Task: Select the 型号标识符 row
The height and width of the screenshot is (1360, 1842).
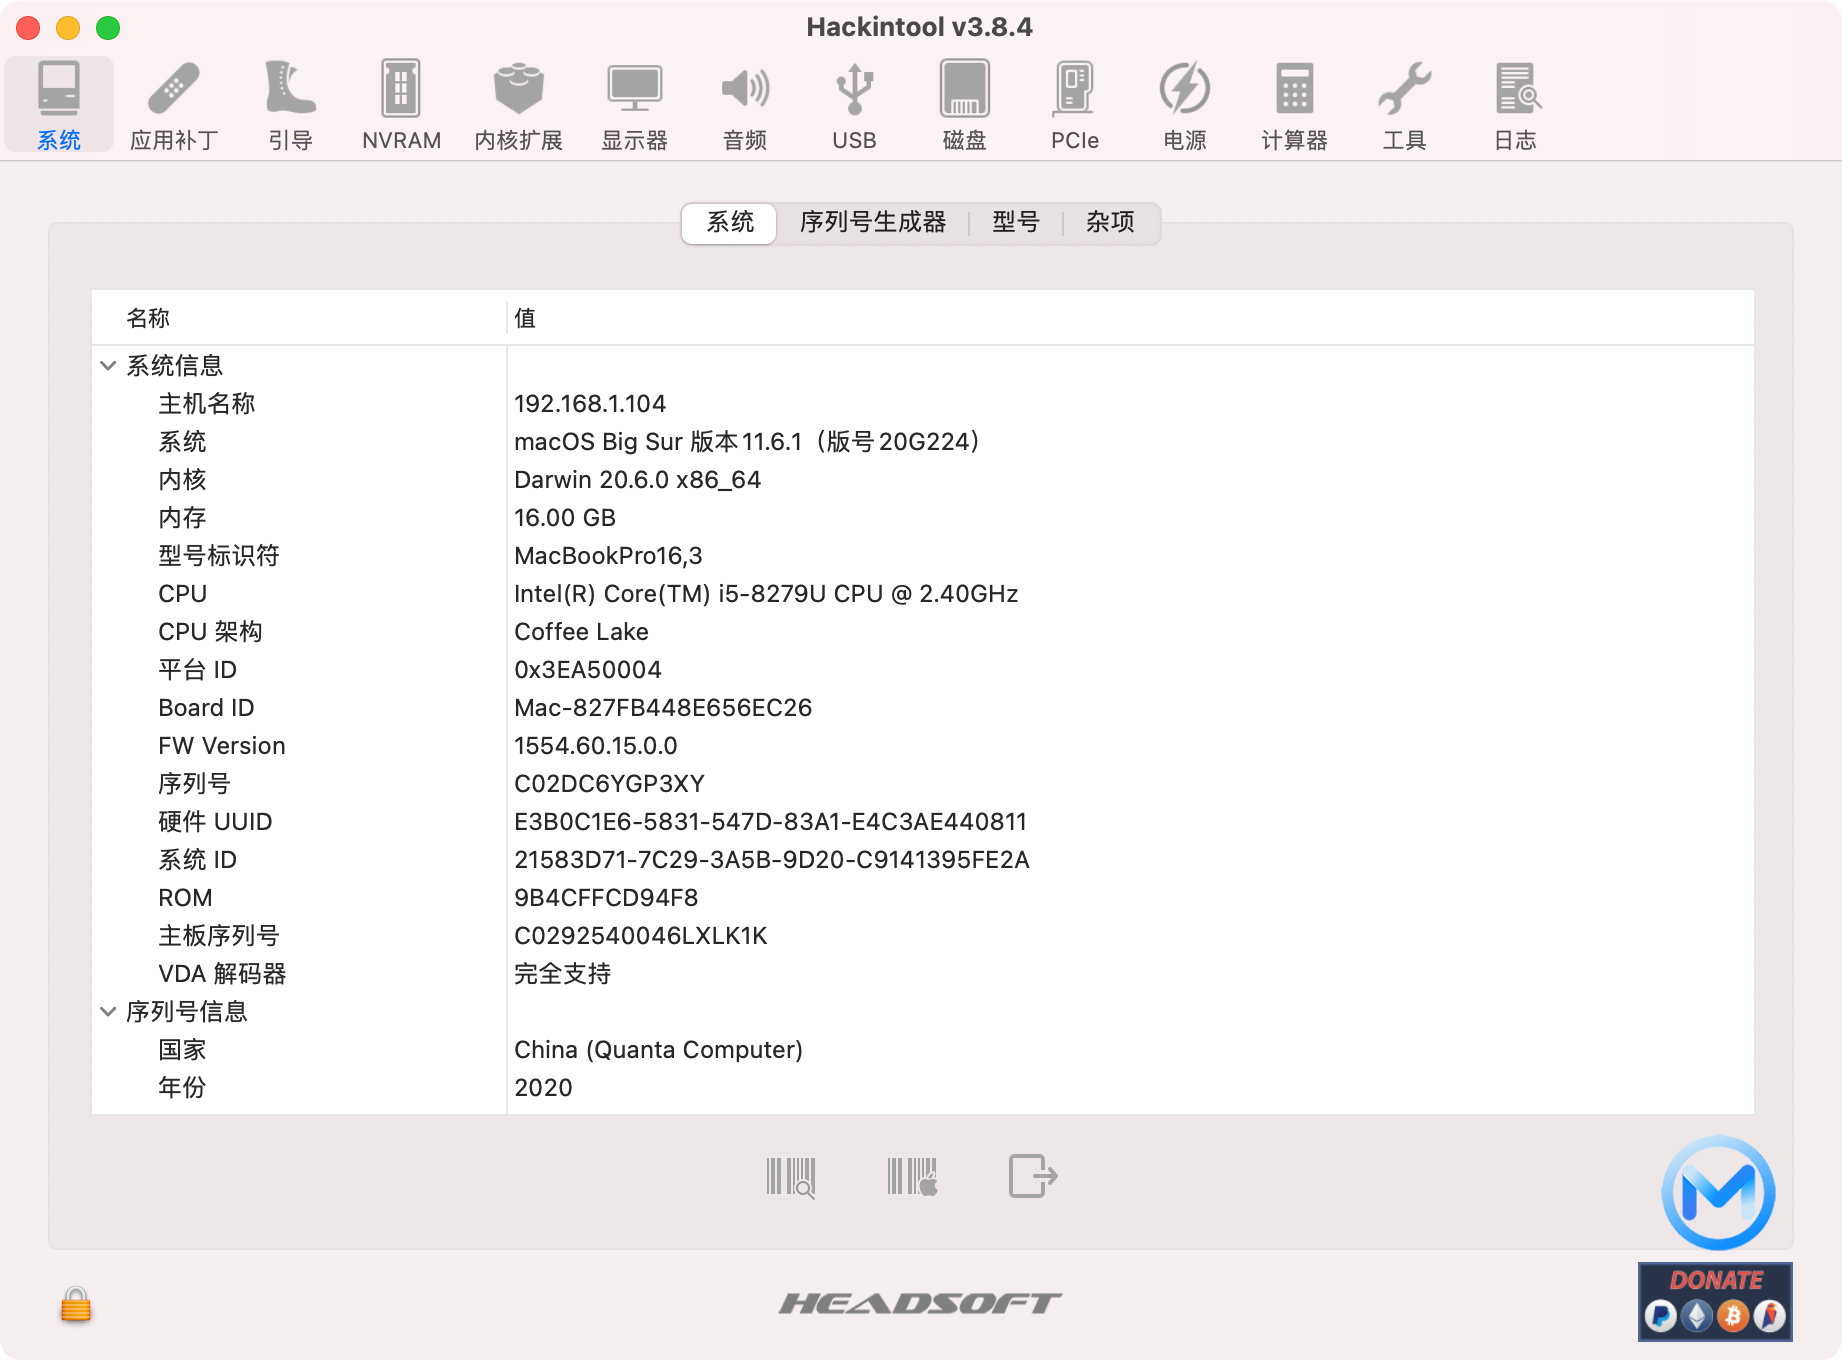Action: coord(922,556)
